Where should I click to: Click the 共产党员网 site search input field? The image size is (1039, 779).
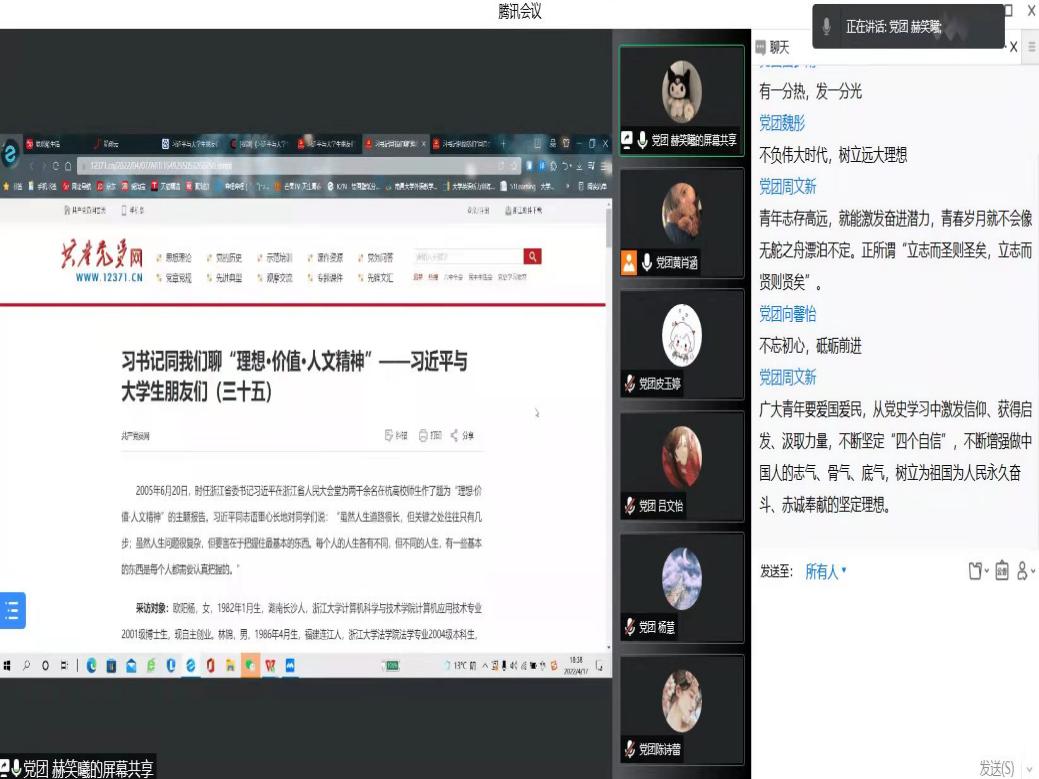tap(468, 256)
